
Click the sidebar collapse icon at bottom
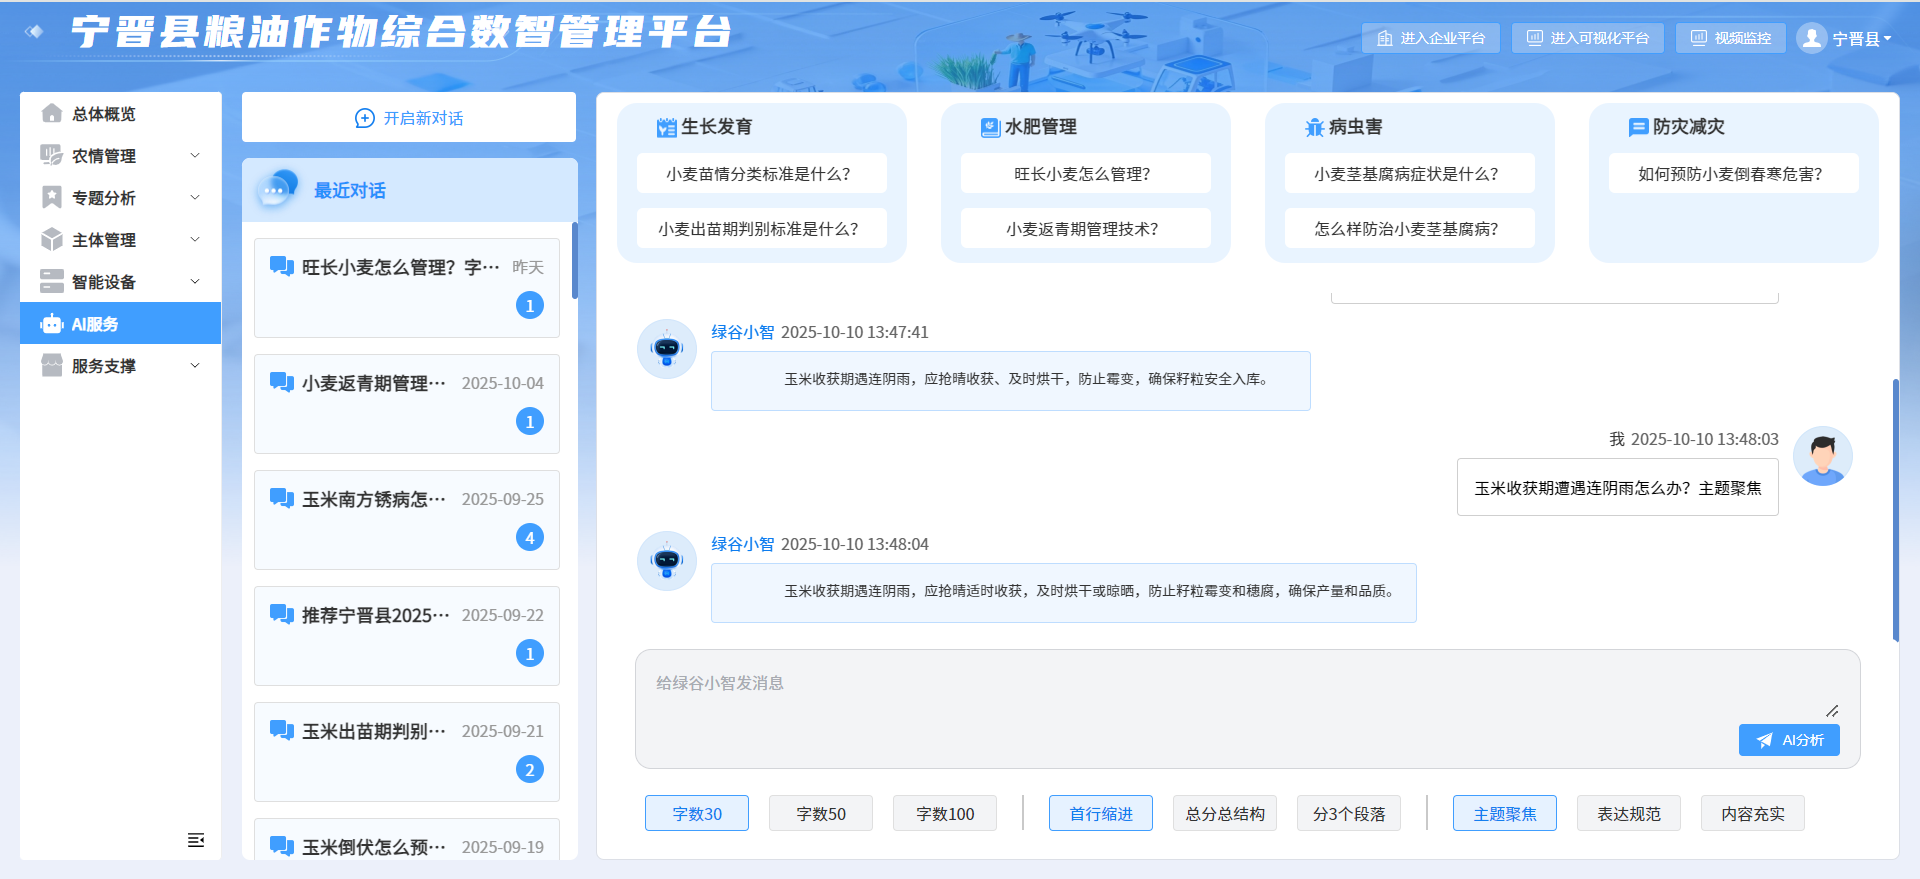(x=196, y=840)
